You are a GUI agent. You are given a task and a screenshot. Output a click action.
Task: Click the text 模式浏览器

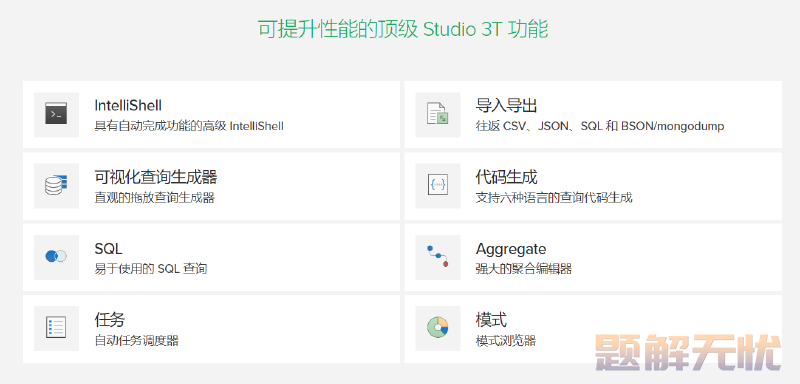[506, 340]
